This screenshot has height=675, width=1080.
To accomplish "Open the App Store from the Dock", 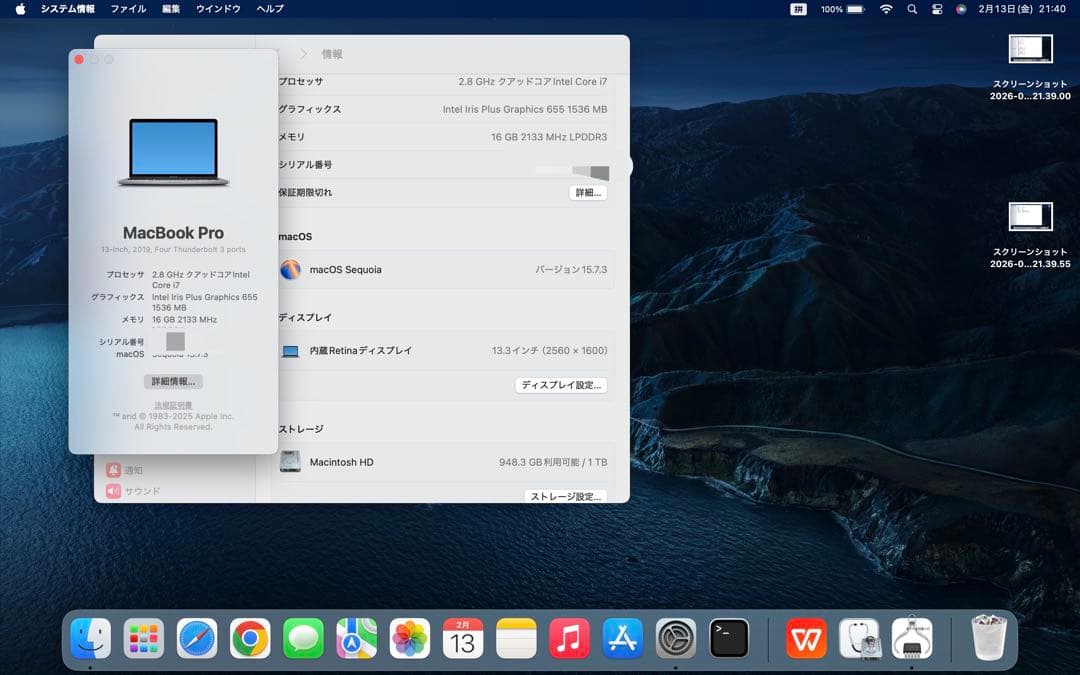I will point(622,636).
